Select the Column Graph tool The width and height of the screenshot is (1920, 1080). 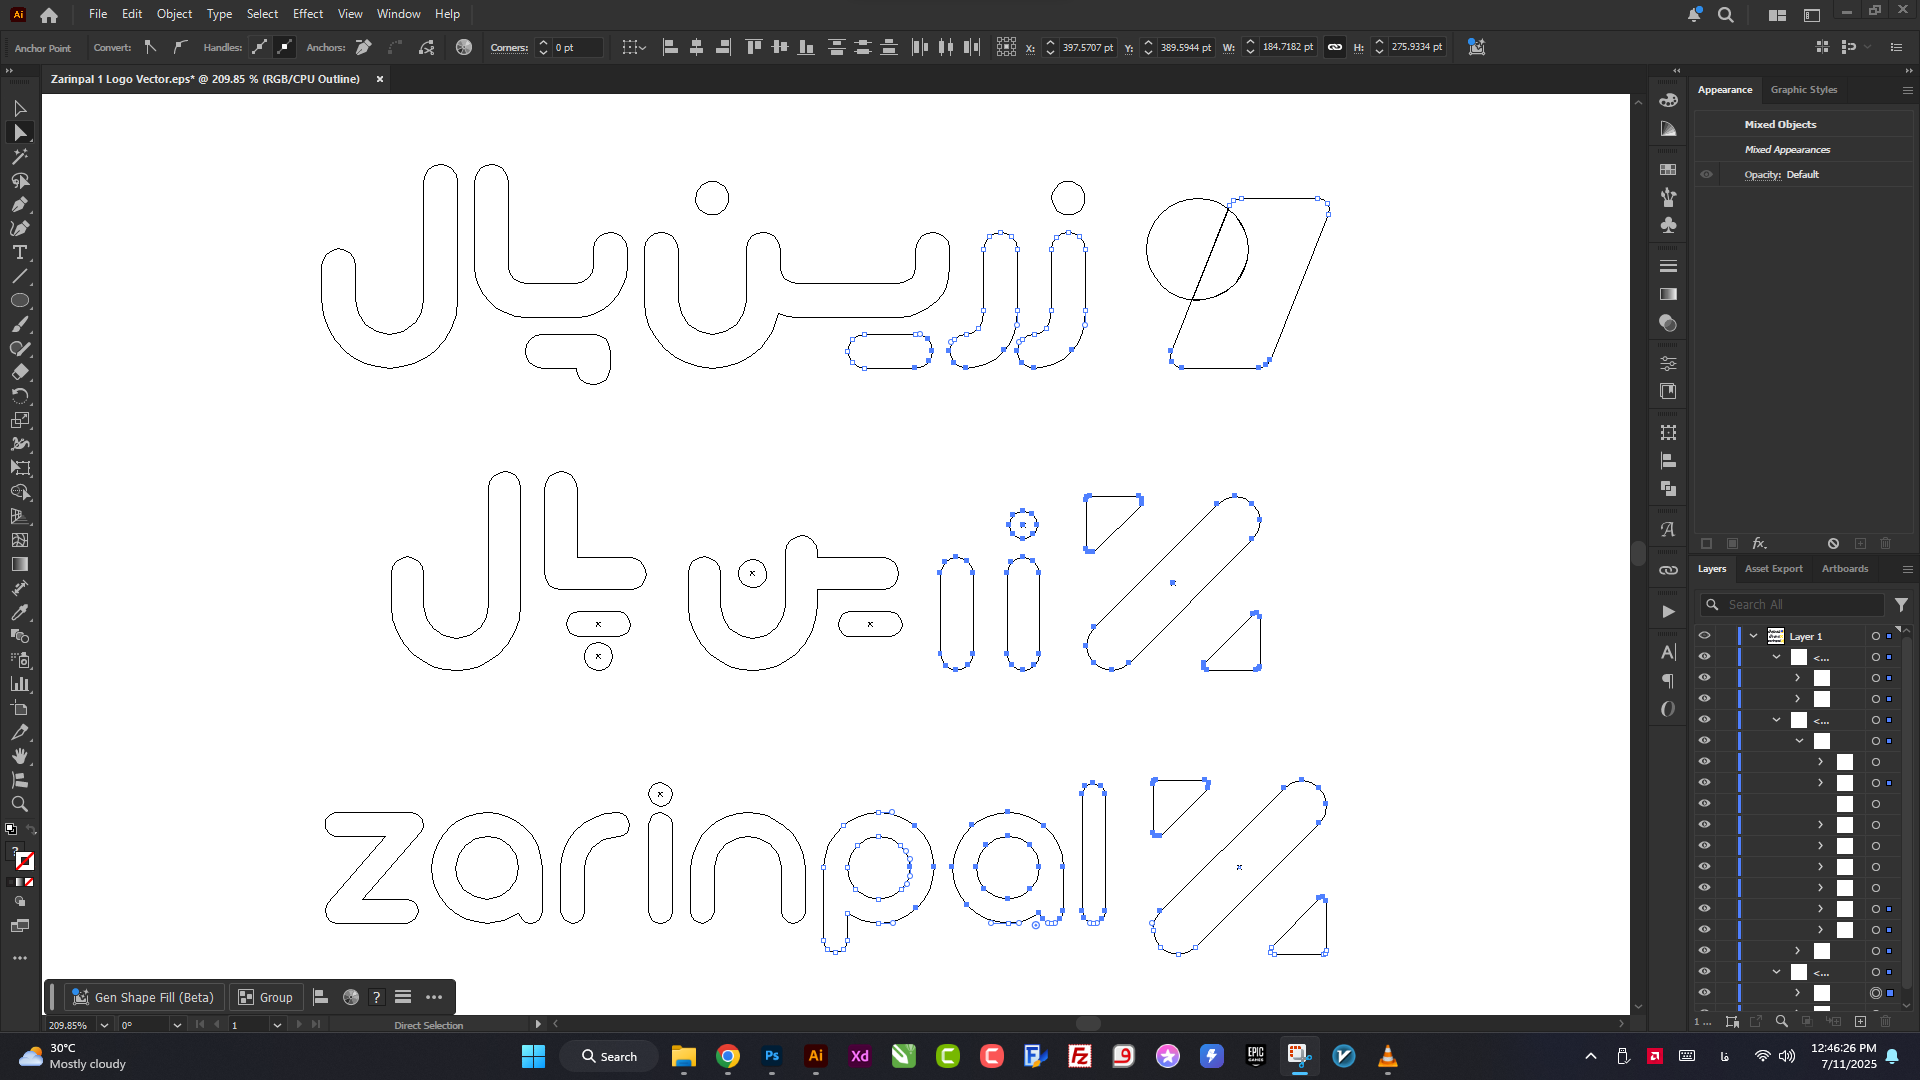coord(20,684)
